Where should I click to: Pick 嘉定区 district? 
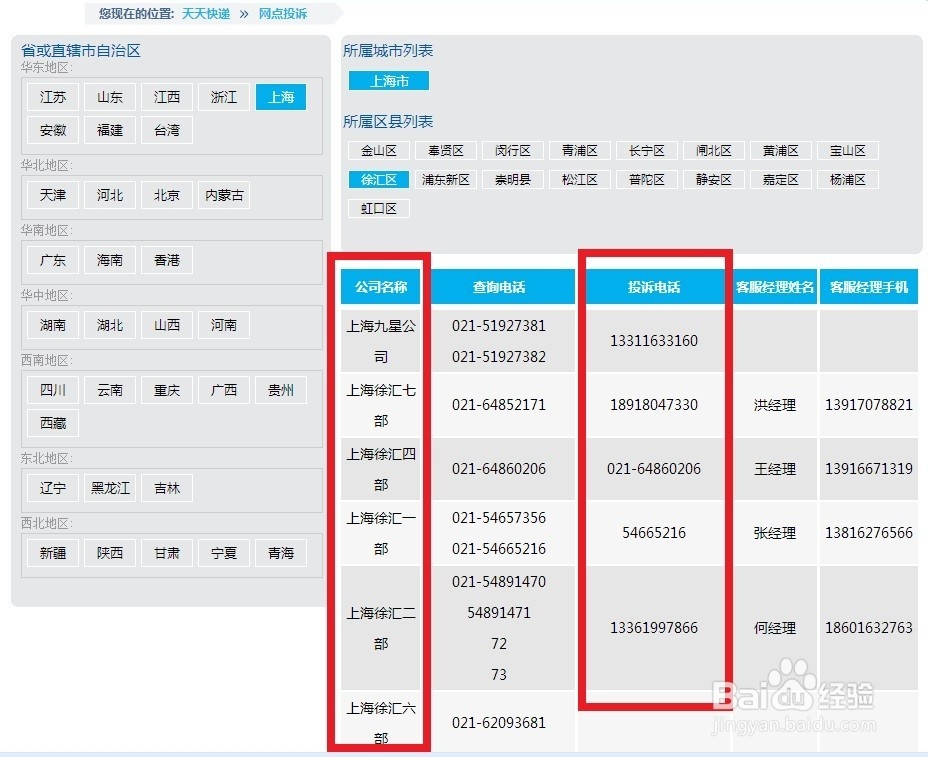(781, 179)
